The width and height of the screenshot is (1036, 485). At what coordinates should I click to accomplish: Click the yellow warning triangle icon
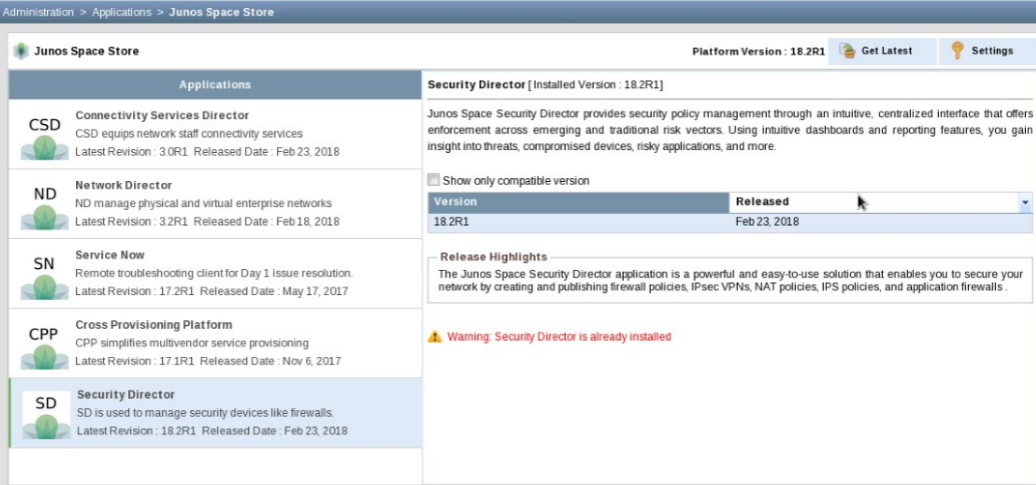[x=435, y=337]
